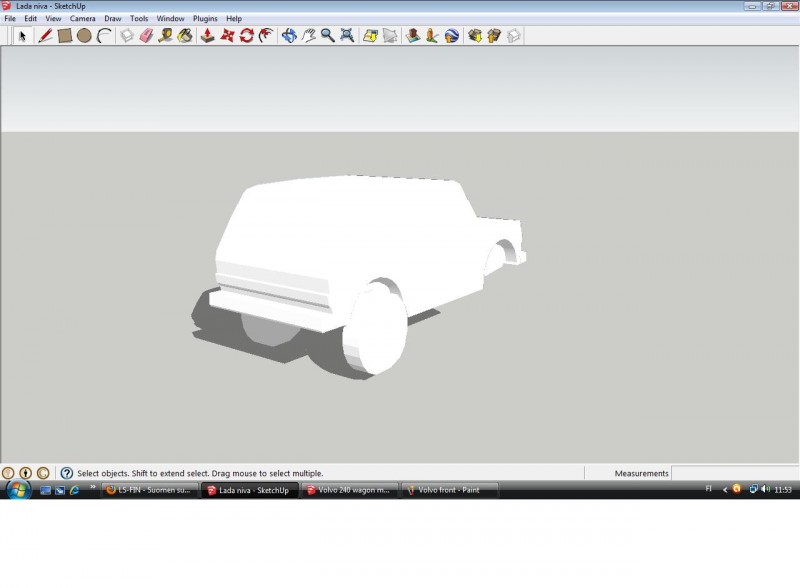Select the Rotate tool

click(246, 36)
